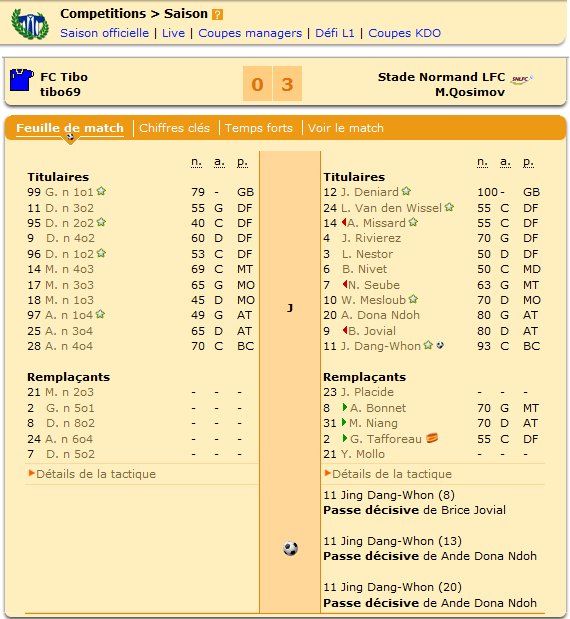
Task: Open player A. Dona Ndoh
Action: (x=381, y=315)
